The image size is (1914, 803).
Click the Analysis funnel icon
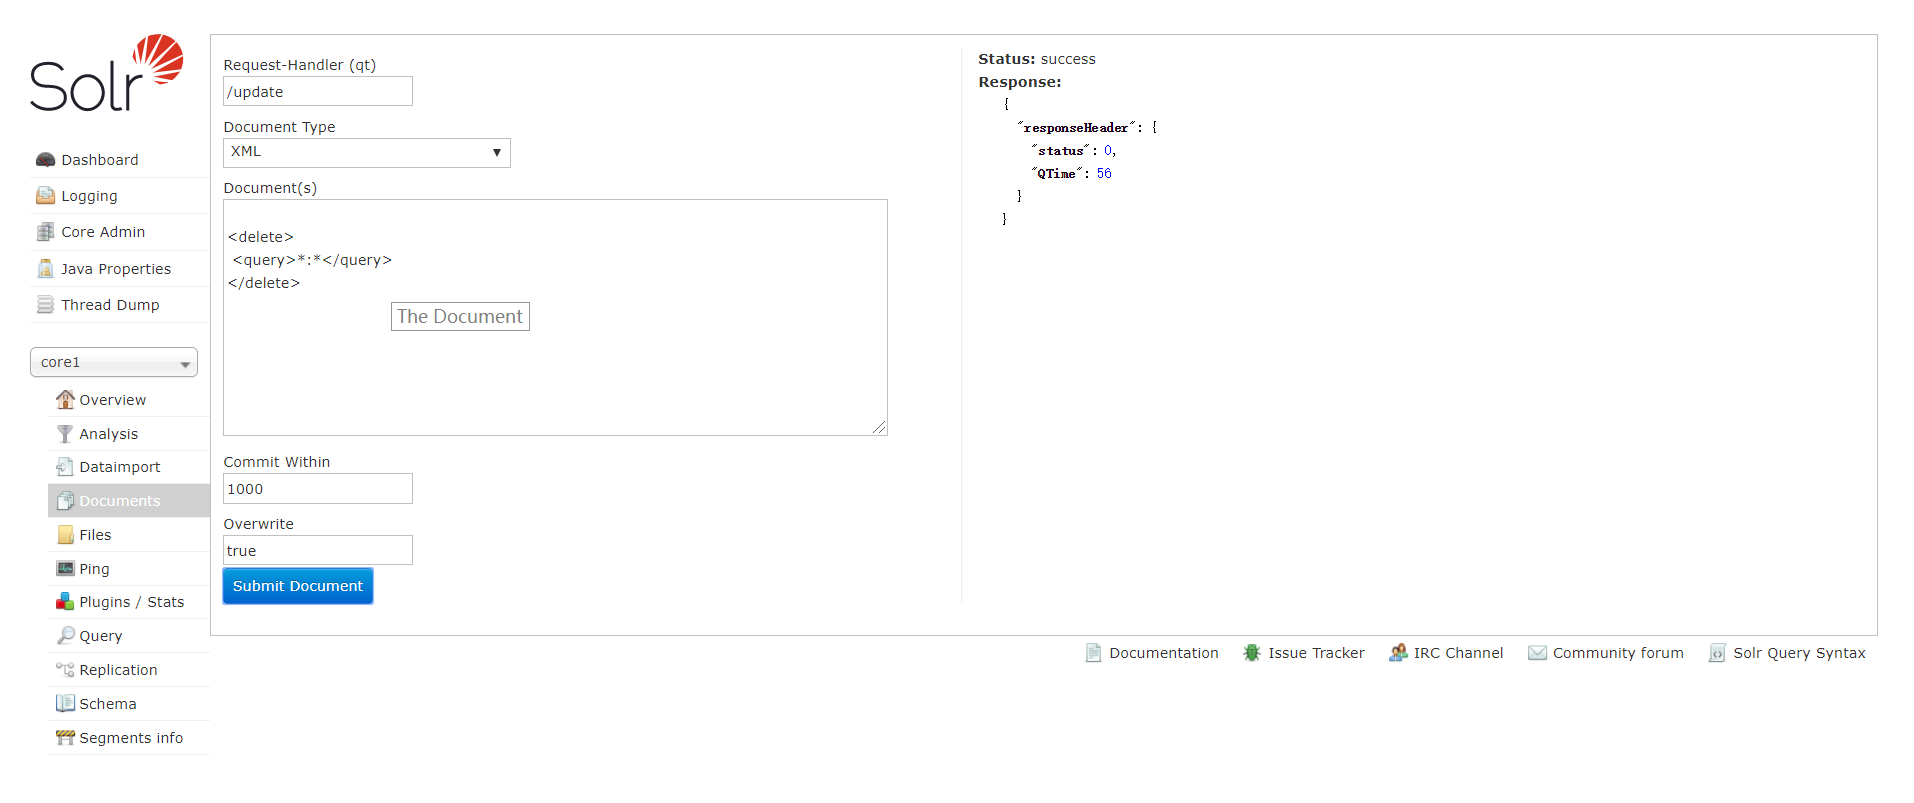click(65, 434)
